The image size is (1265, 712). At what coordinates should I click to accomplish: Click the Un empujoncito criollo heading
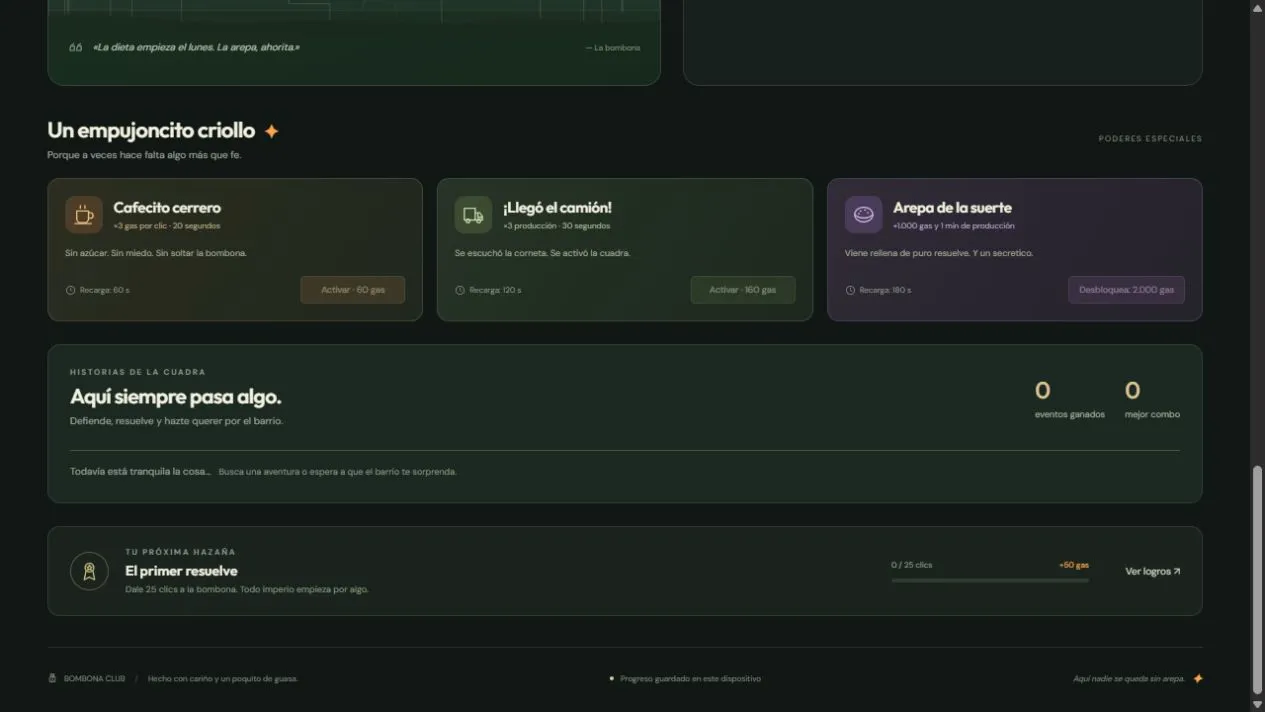pos(151,131)
